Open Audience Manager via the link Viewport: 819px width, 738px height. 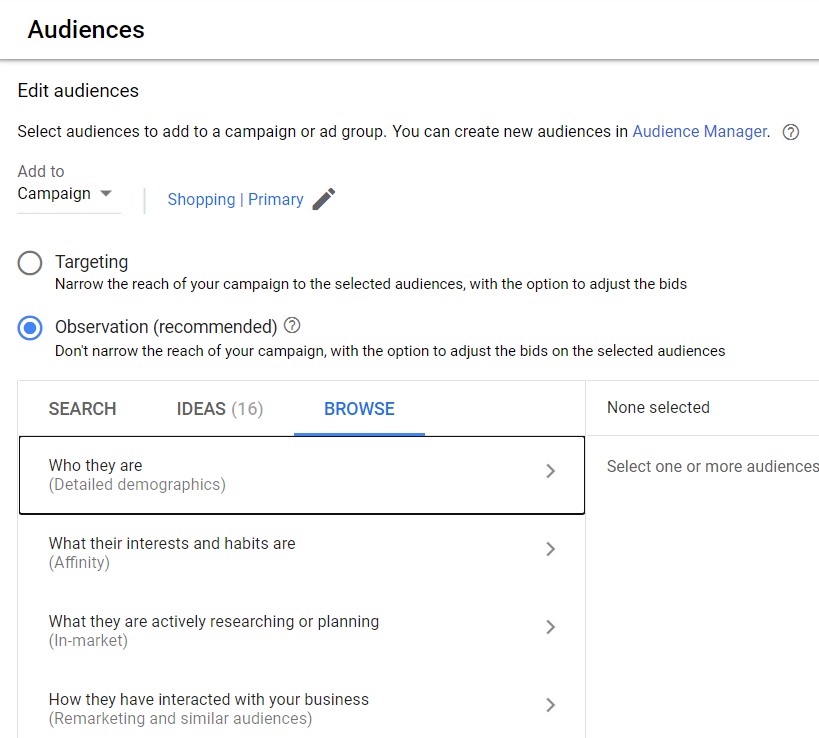pyautogui.click(x=699, y=131)
